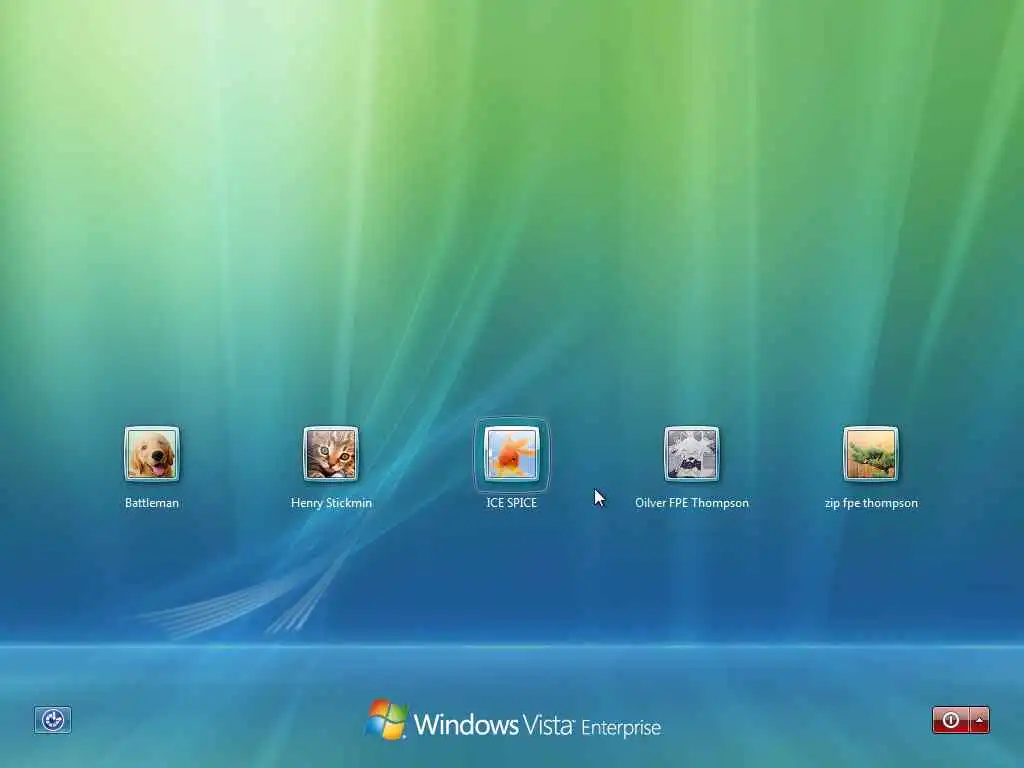
Task: Click the ICE SPICE name label
Action: (511, 503)
